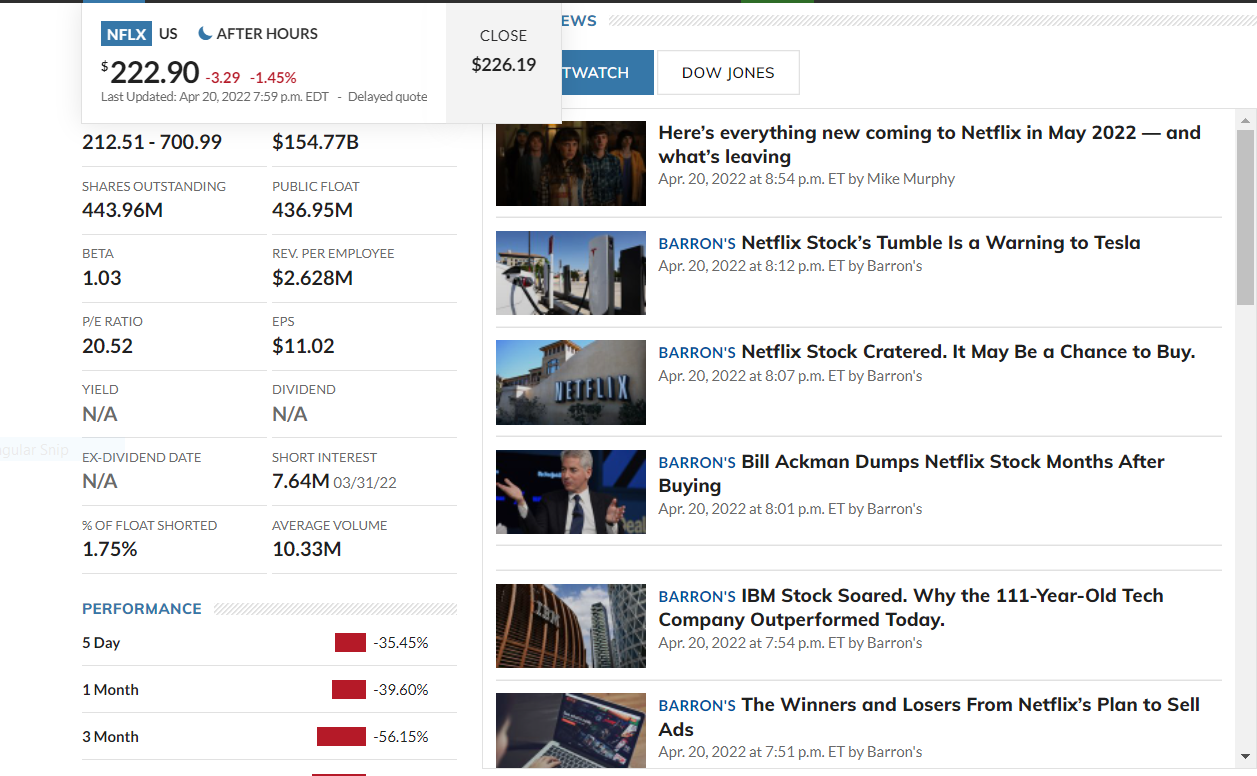Click the Netflix building sign thumbnail
The image size is (1257, 776).
[571, 382]
